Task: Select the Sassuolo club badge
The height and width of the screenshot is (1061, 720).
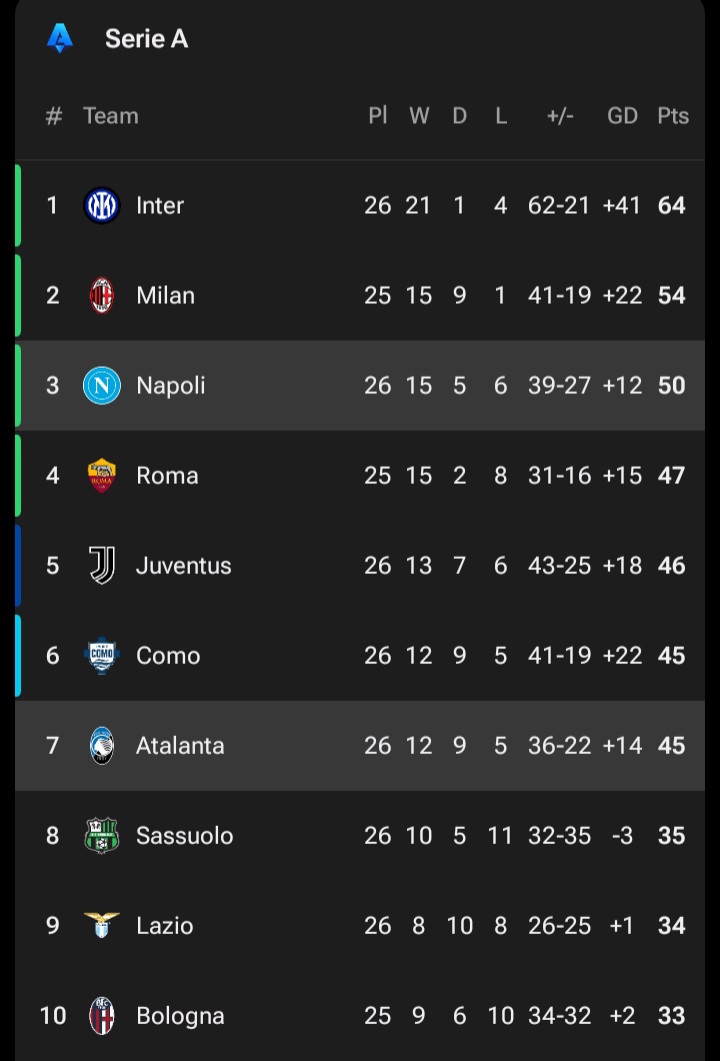Action: [102, 835]
